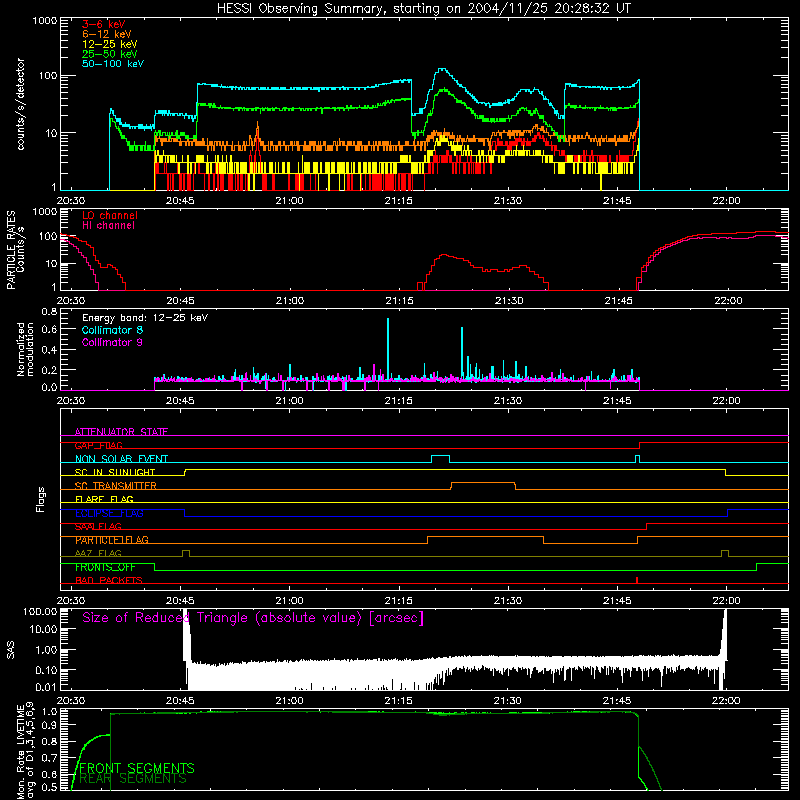Click the Flags panel axis label
This screenshot has height=800, width=800.
pyautogui.click(x=41, y=499)
